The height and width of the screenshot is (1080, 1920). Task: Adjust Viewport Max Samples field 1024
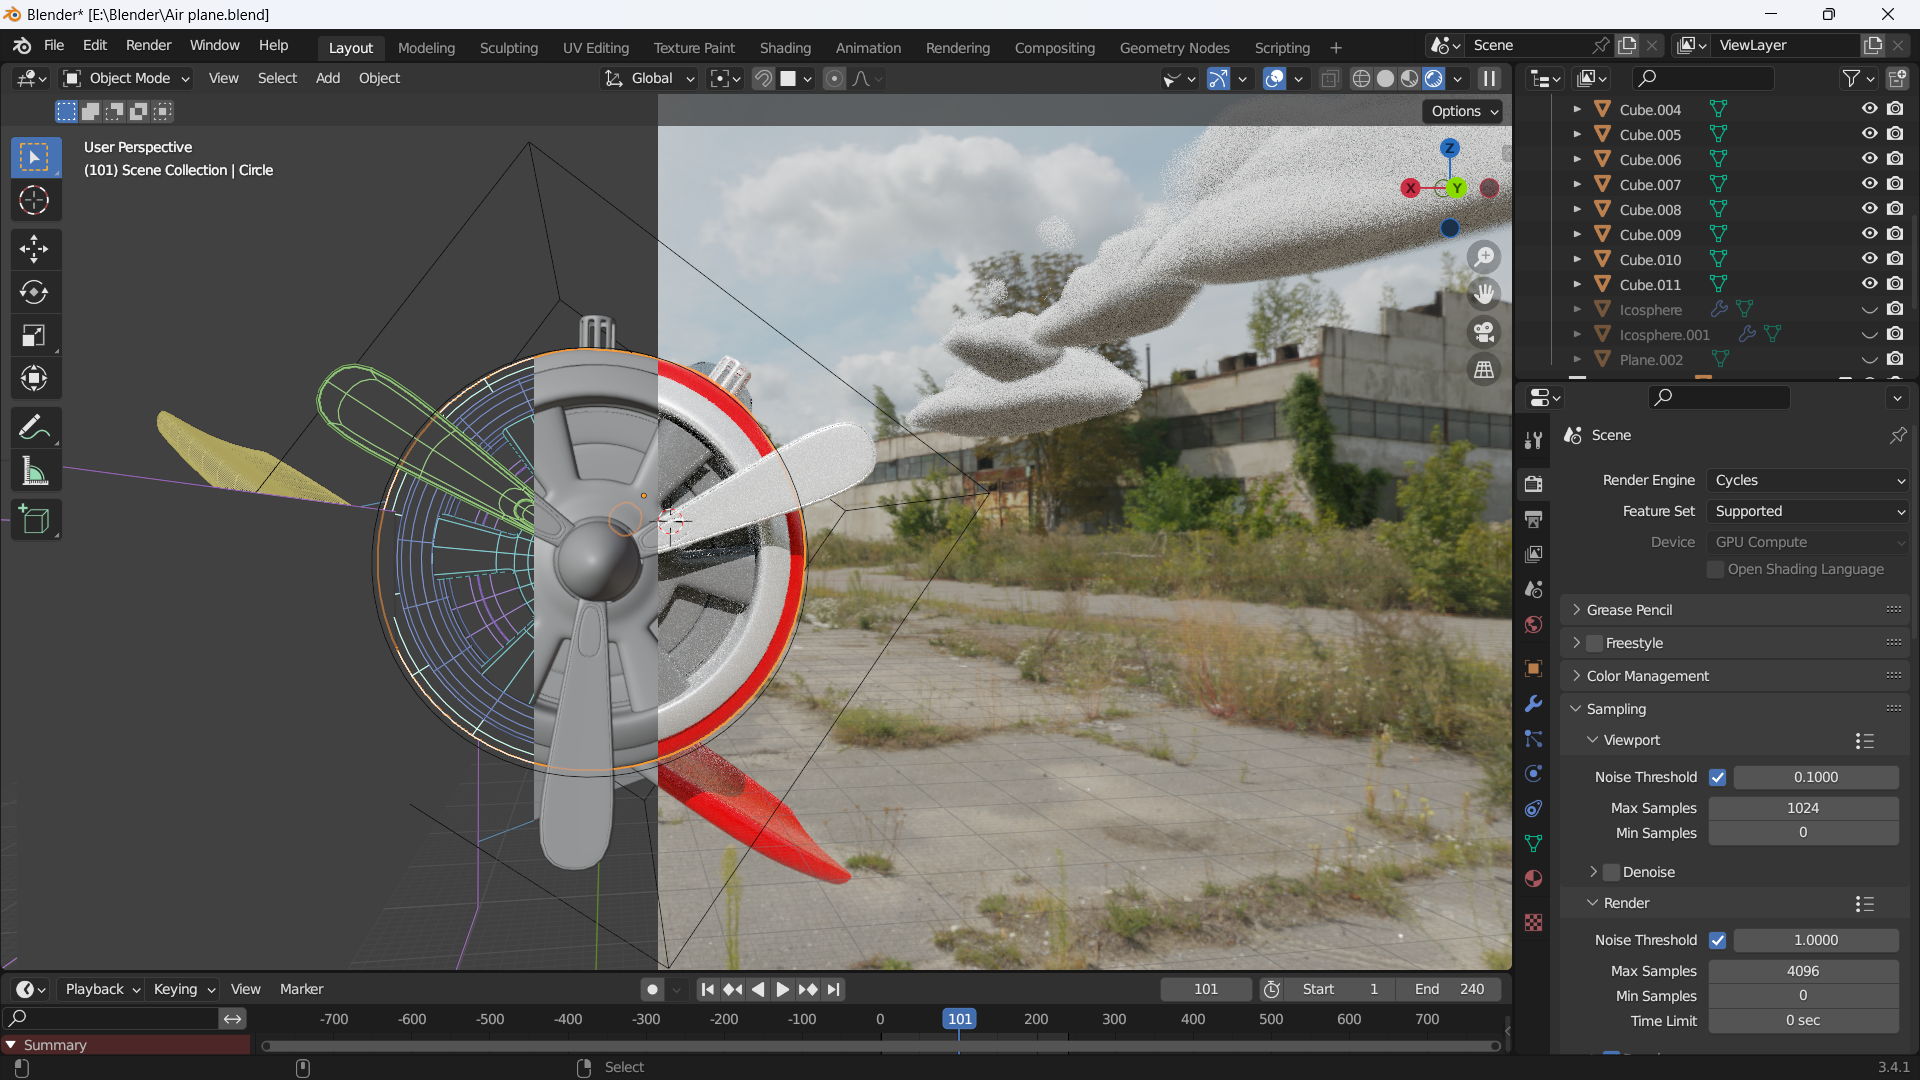tap(1803, 808)
